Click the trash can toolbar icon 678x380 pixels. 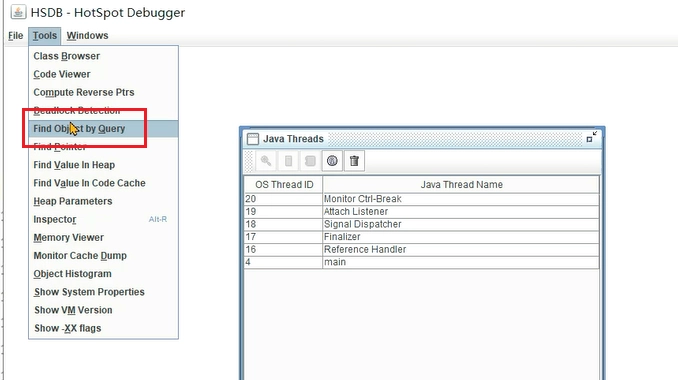pos(355,161)
